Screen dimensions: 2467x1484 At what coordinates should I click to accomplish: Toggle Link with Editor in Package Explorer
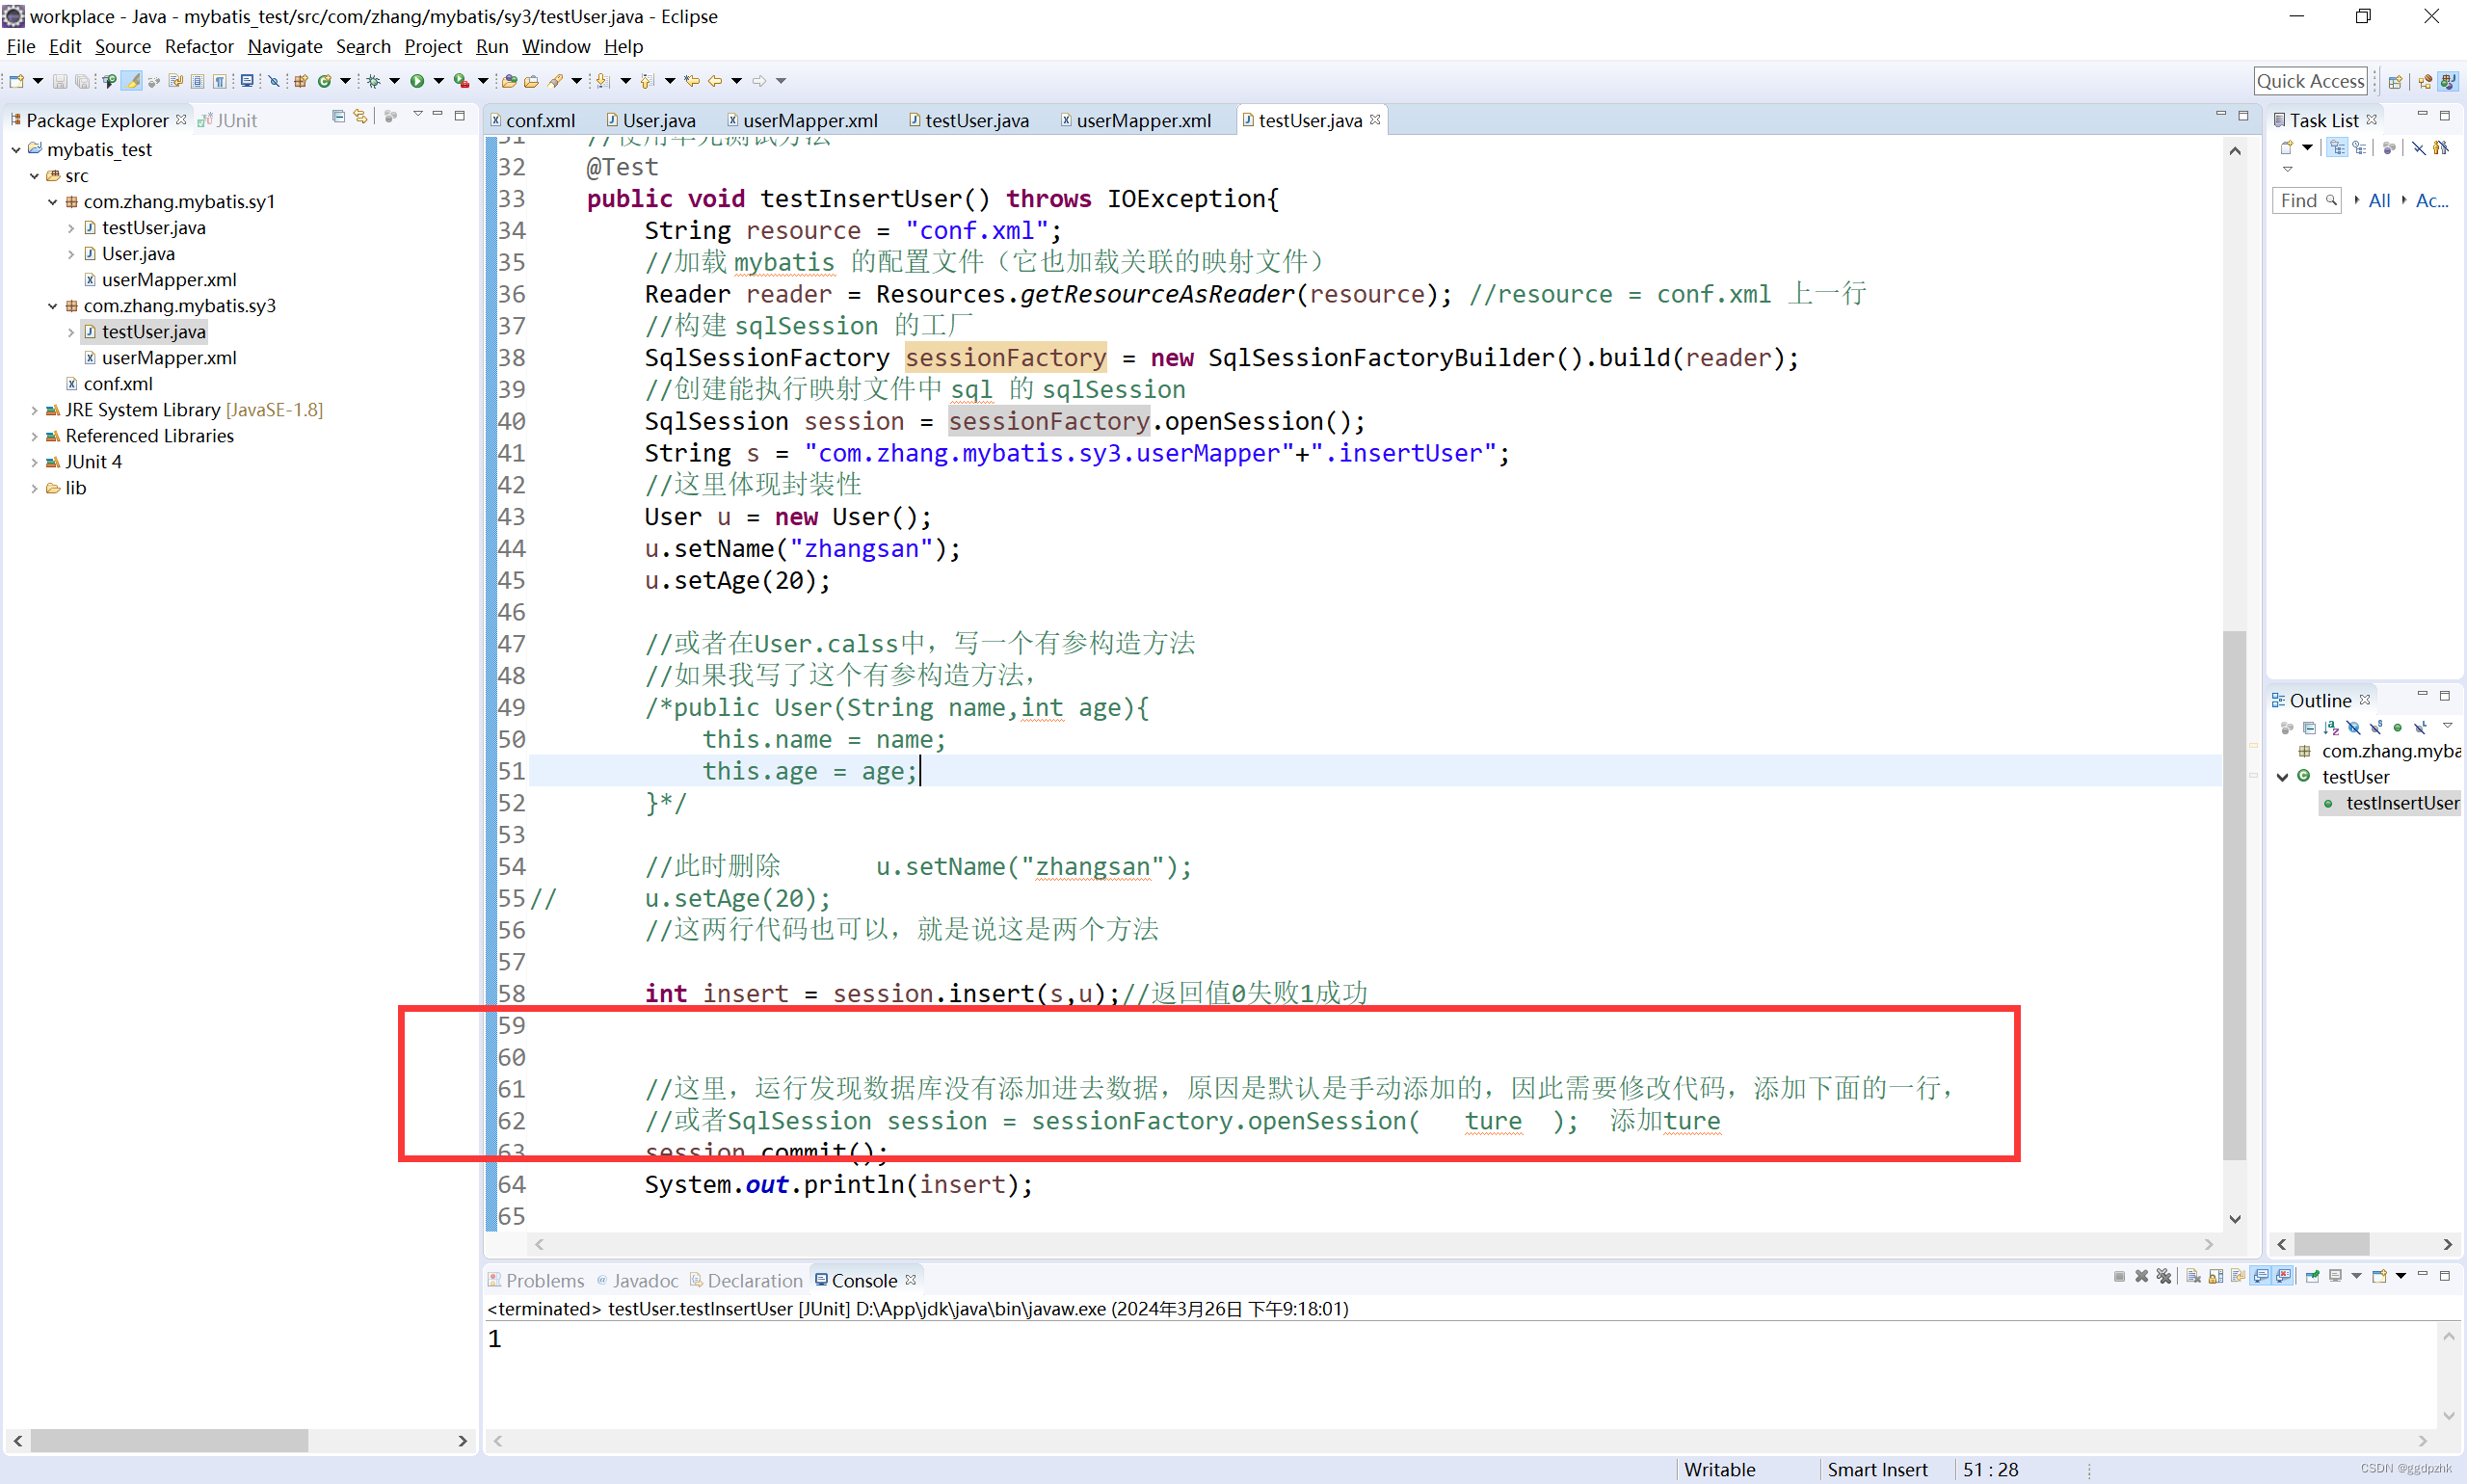click(x=360, y=117)
